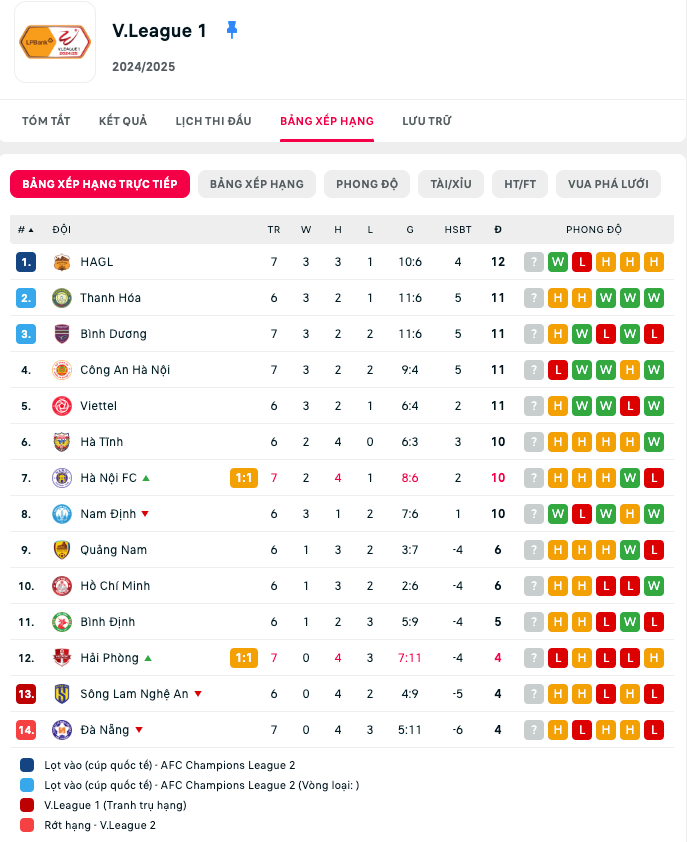The height and width of the screenshot is (842, 687).
Task: Click the Nam Định team crest icon
Action: pos(62,514)
